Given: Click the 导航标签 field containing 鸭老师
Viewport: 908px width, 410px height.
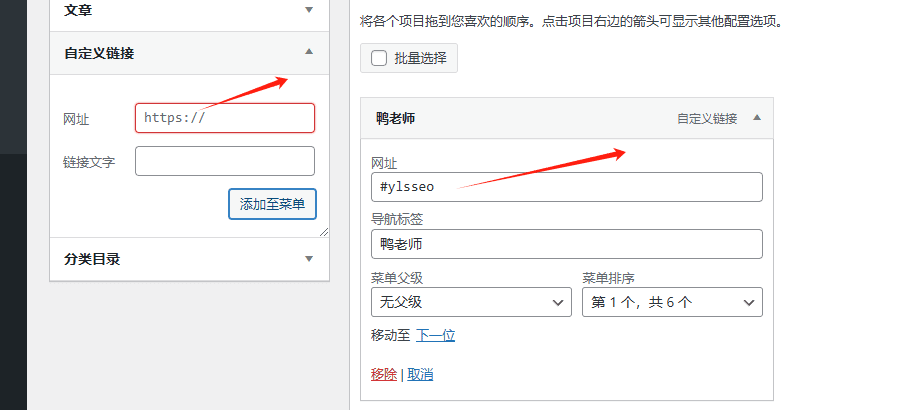Looking at the screenshot, I should [567, 244].
